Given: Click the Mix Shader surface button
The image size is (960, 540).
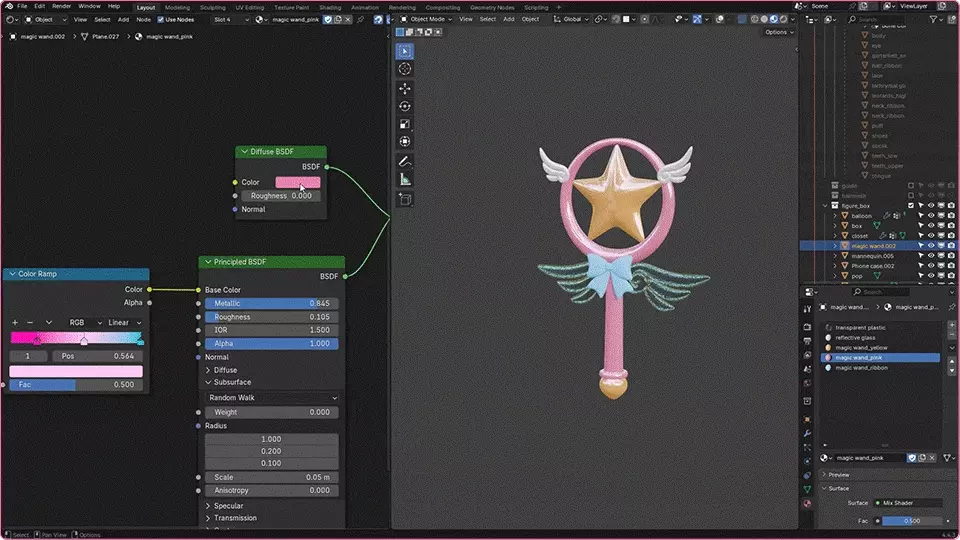Looking at the screenshot, I should click(909, 503).
